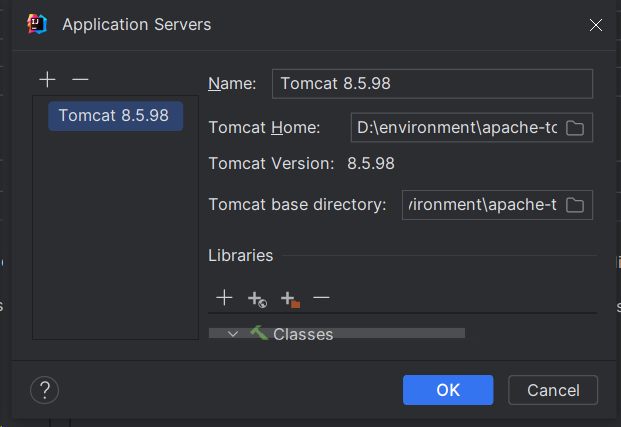Click the Libraries section heading
This screenshot has width=621, height=427.
click(241, 255)
